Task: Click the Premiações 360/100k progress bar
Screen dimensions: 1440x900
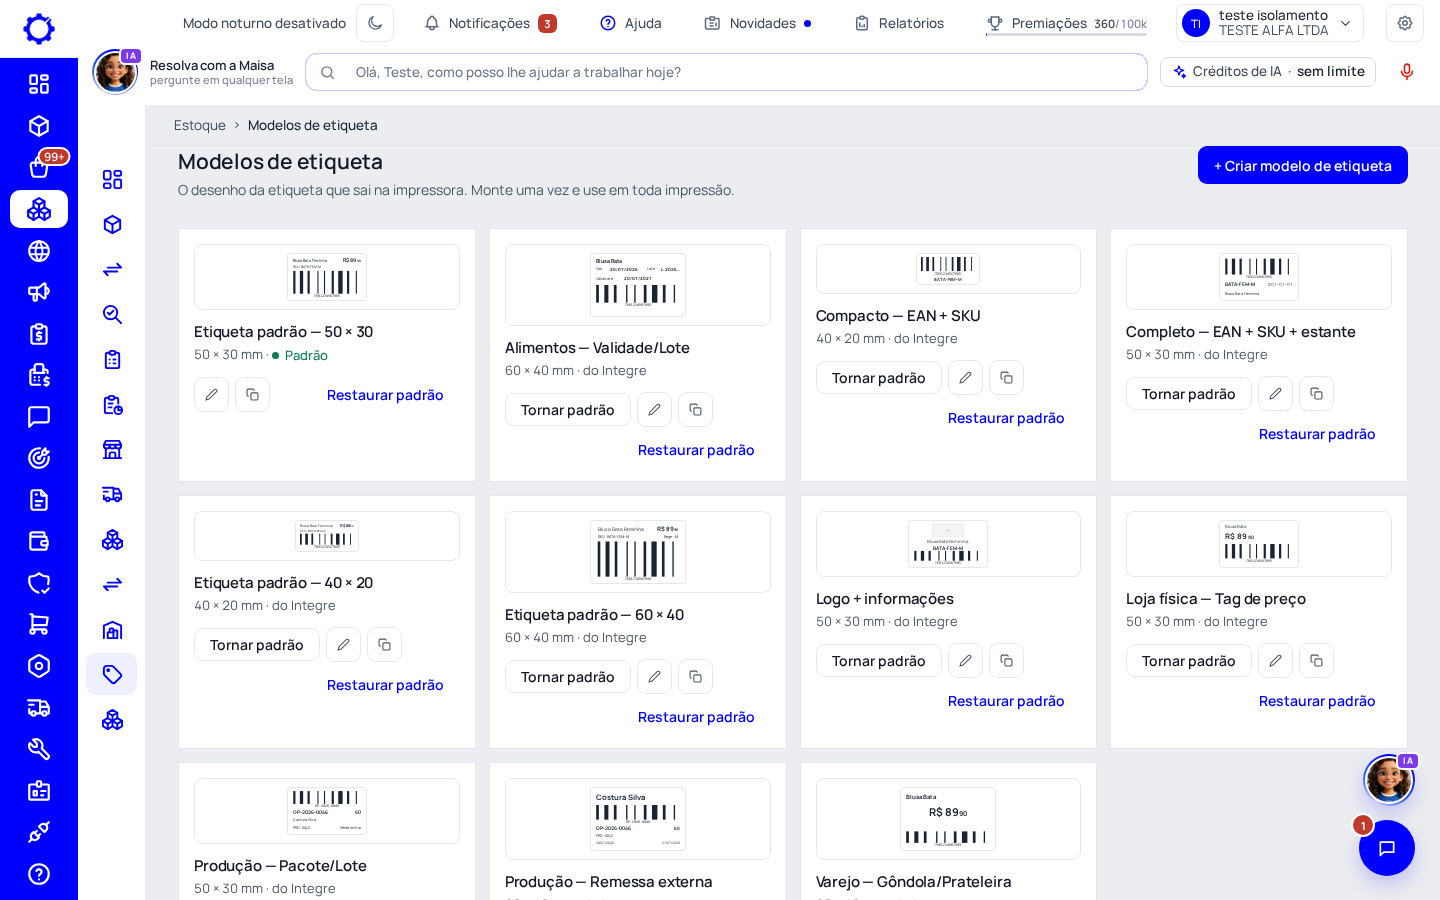Action: click(x=1066, y=35)
